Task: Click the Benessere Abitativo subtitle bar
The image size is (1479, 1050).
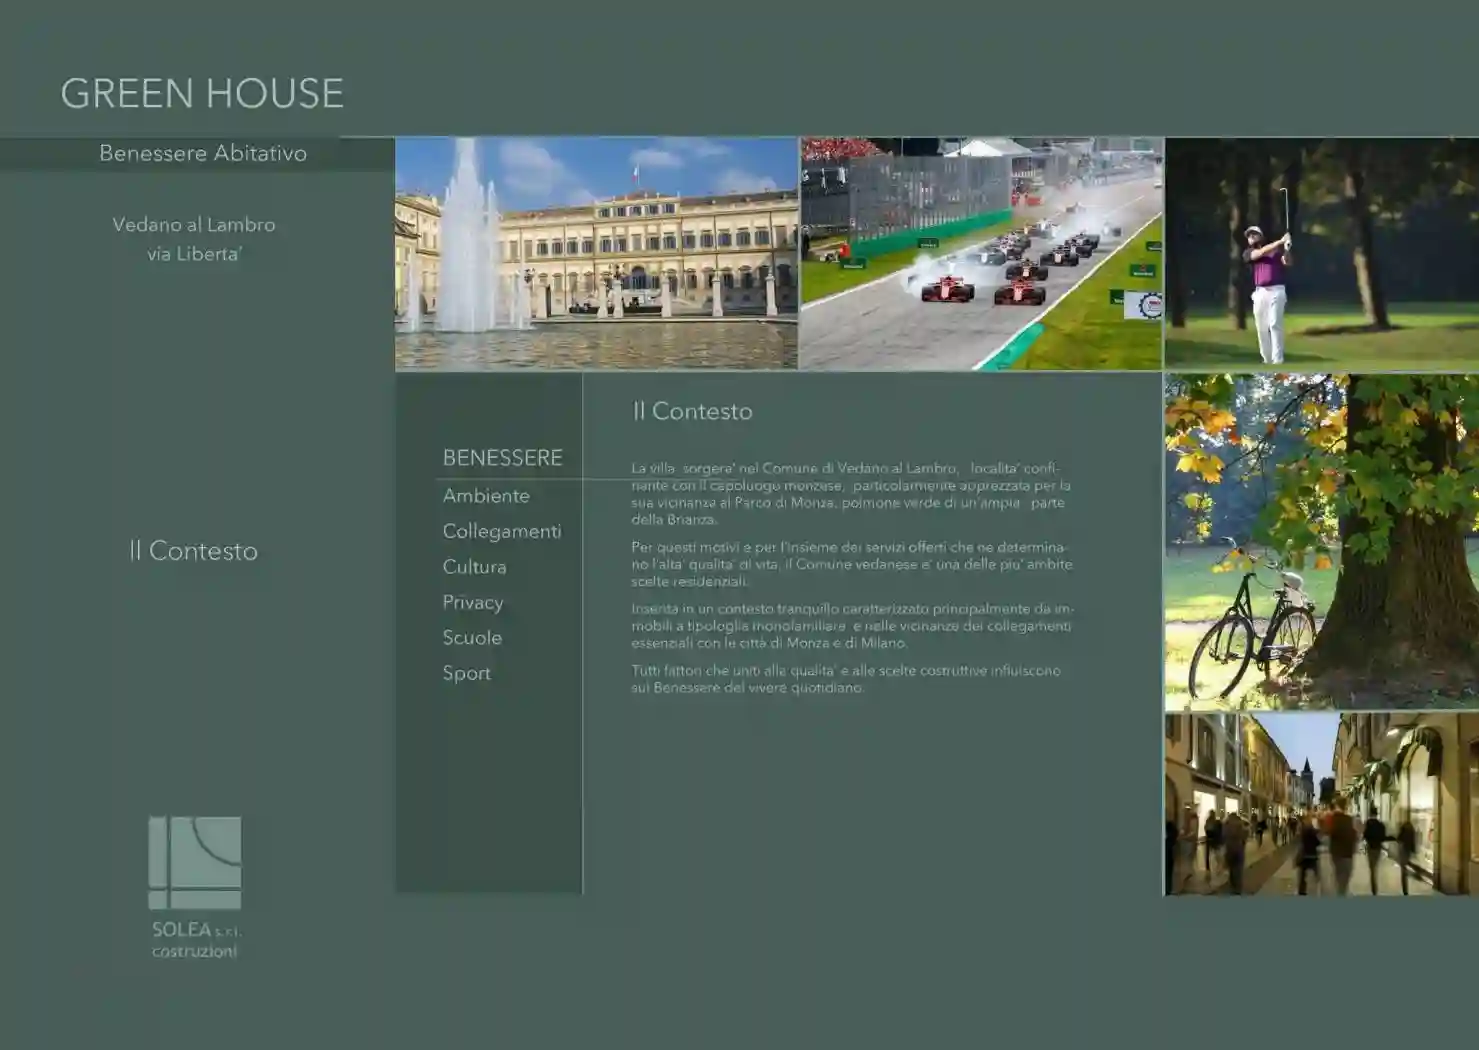Action: [x=203, y=154]
